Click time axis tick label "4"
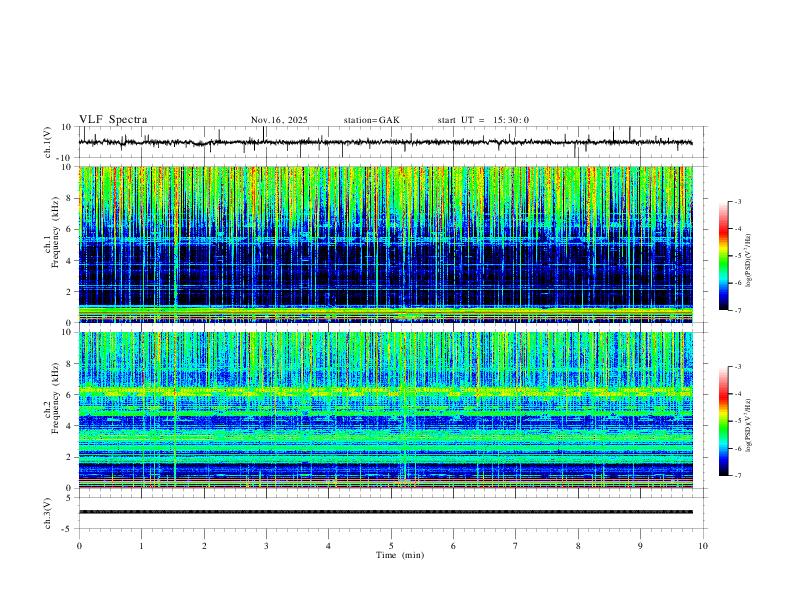 [x=328, y=546]
